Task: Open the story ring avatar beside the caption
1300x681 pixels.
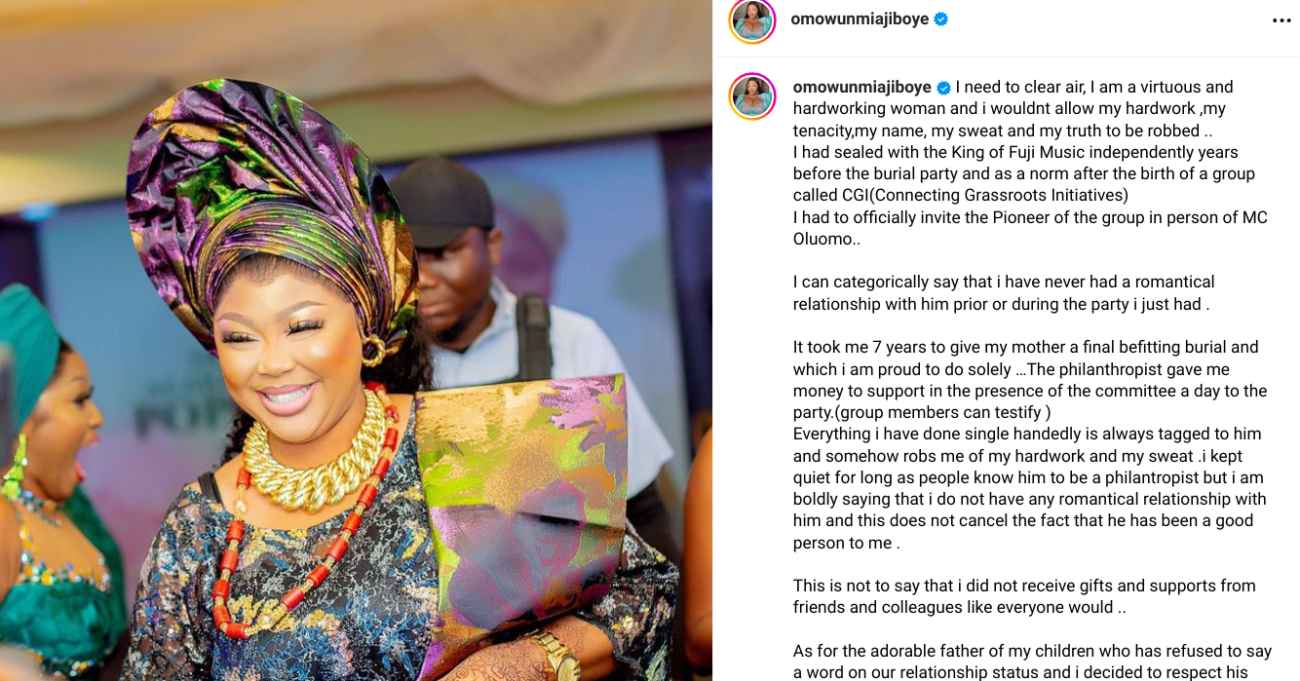Action: click(x=752, y=96)
